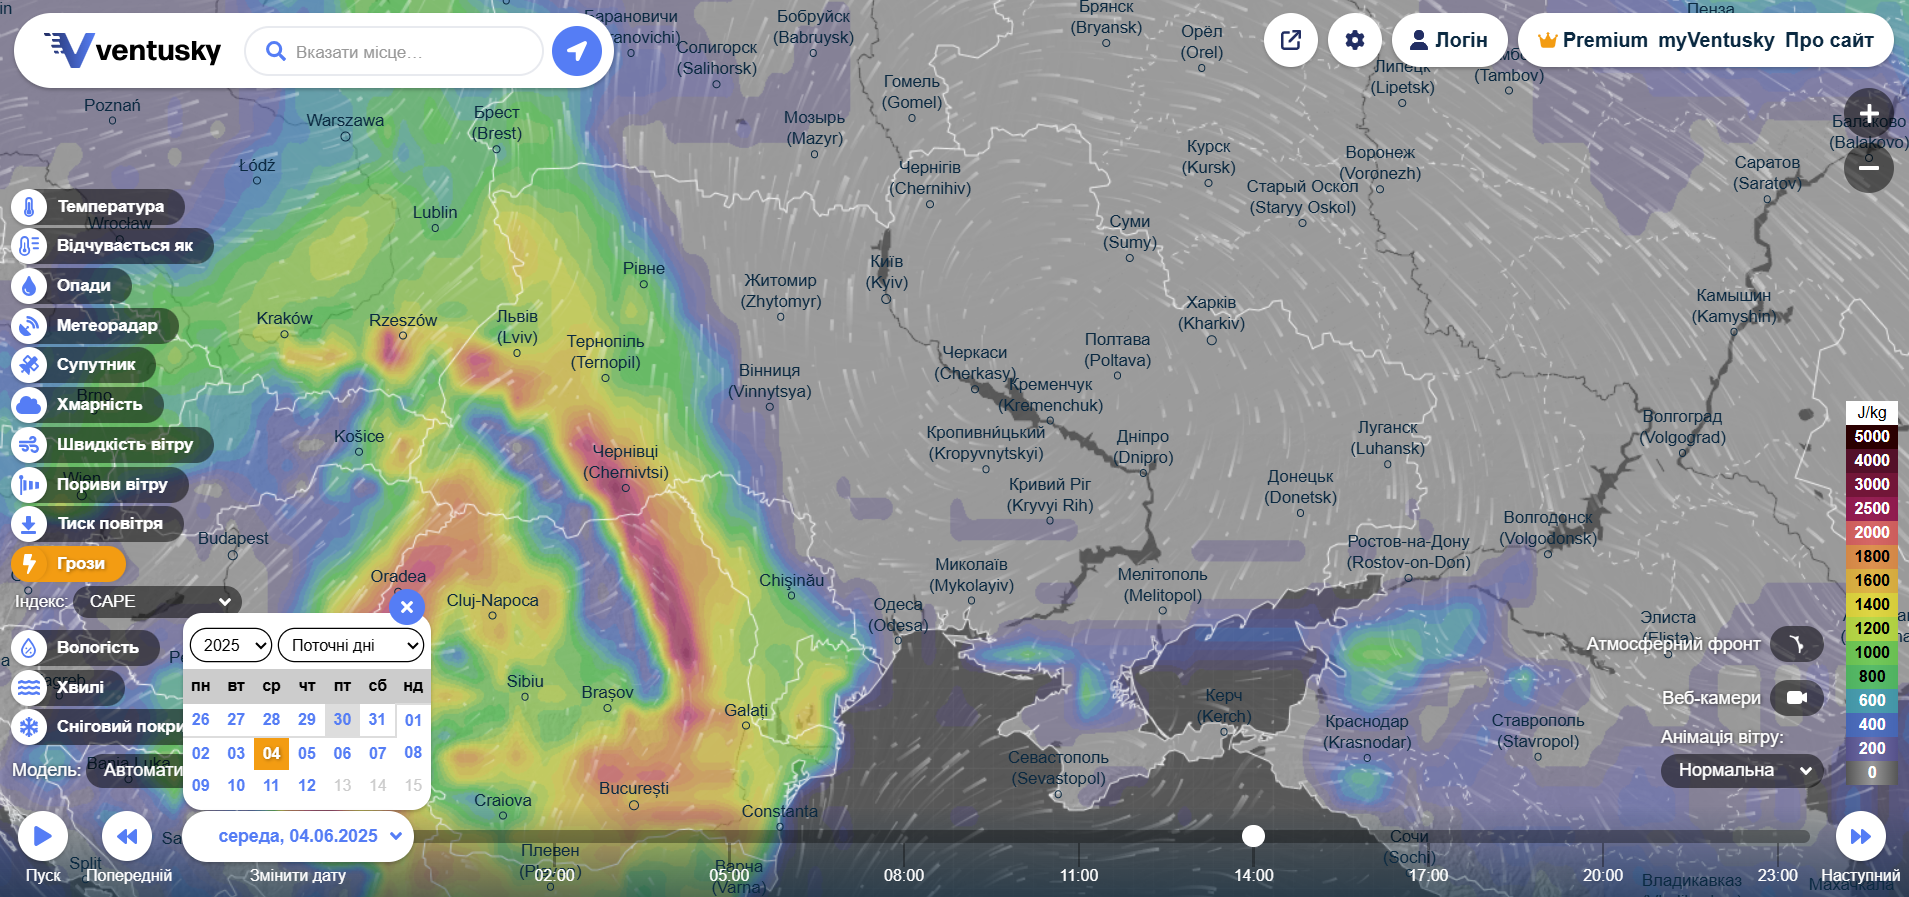Click the Логін button

[1448, 40]
